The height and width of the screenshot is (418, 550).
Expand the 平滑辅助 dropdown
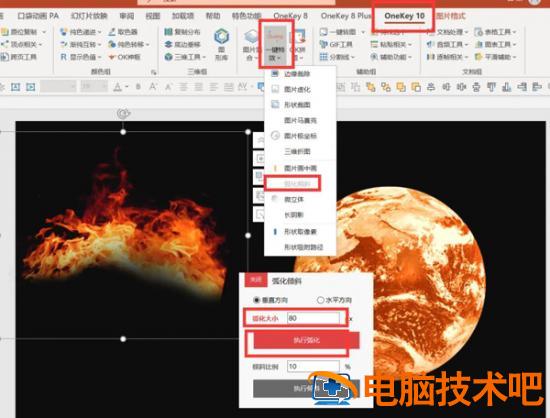point(514,57)
